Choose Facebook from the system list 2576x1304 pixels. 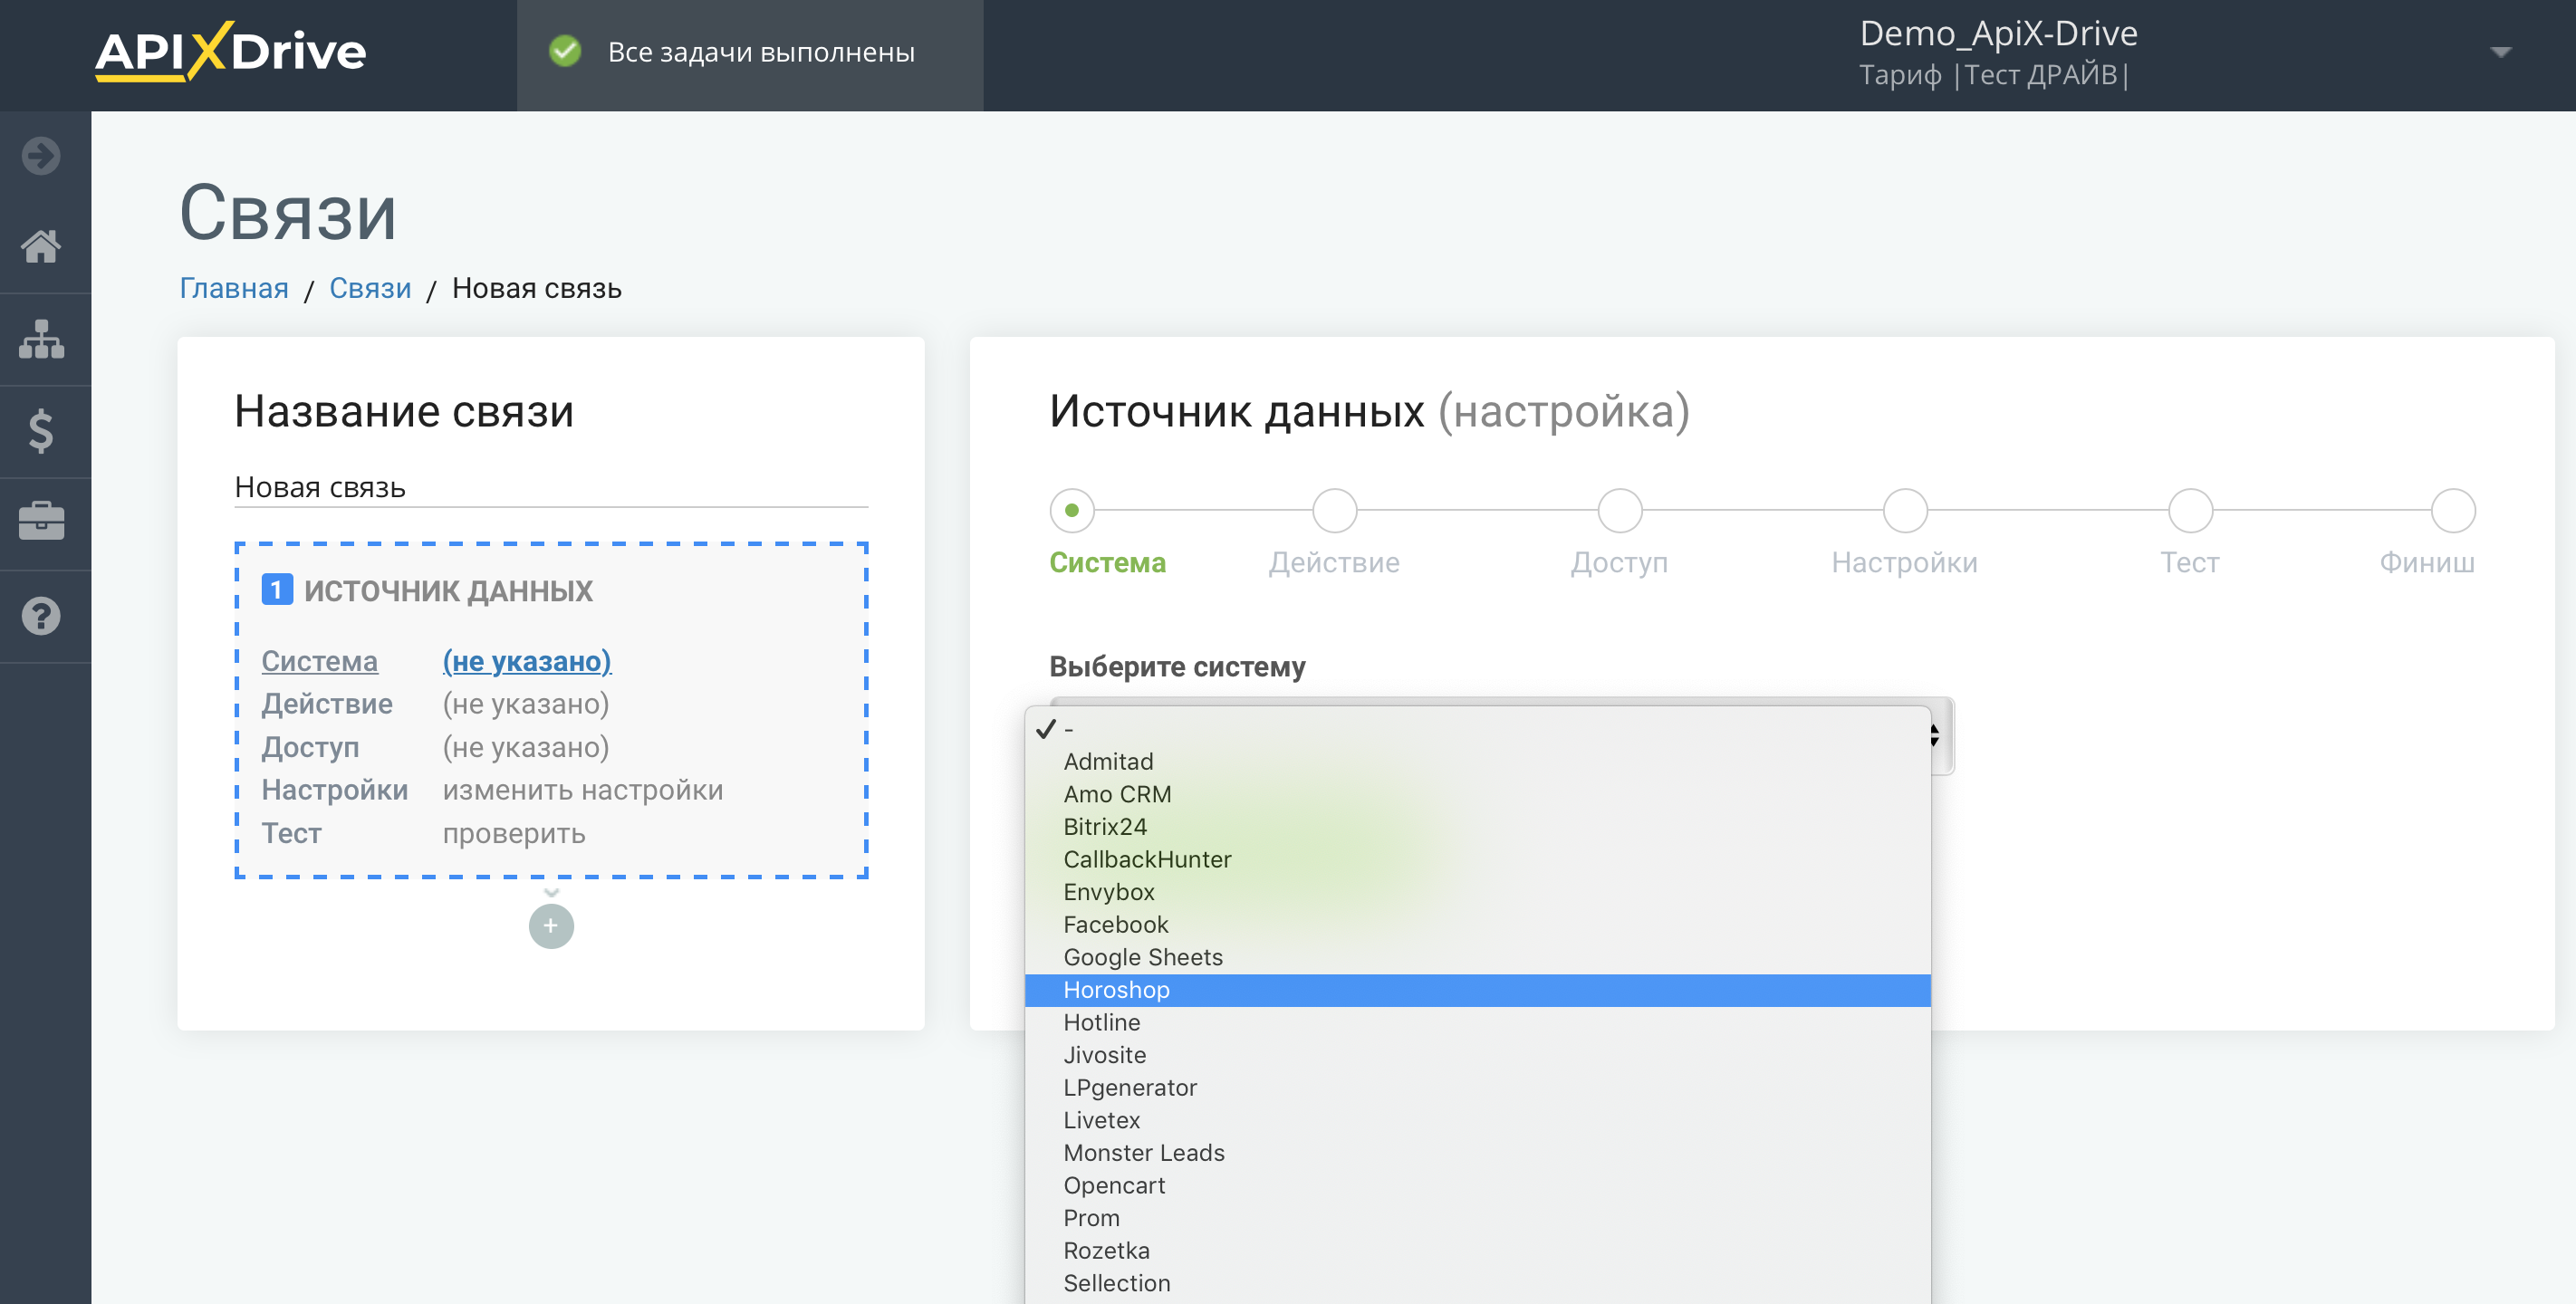tap(1477, 925)
